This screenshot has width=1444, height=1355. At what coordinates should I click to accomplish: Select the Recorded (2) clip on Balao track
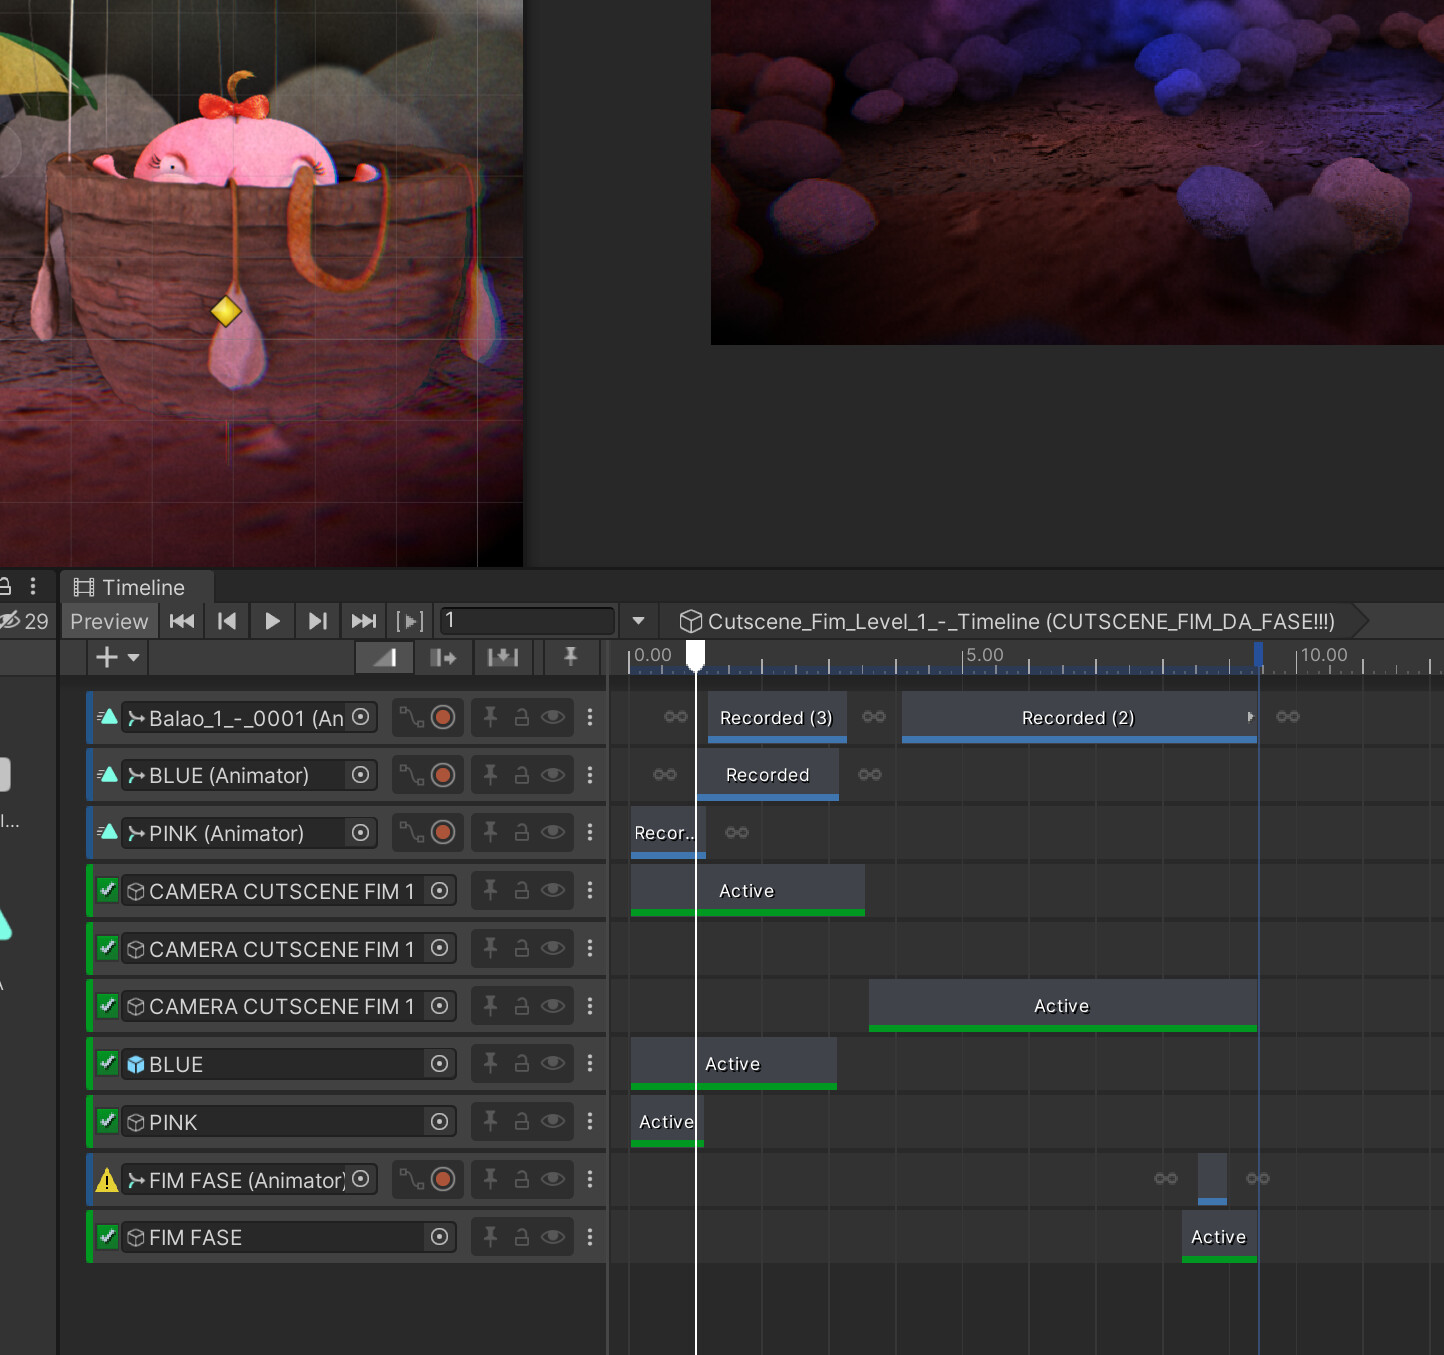[x=1078, y=717]
